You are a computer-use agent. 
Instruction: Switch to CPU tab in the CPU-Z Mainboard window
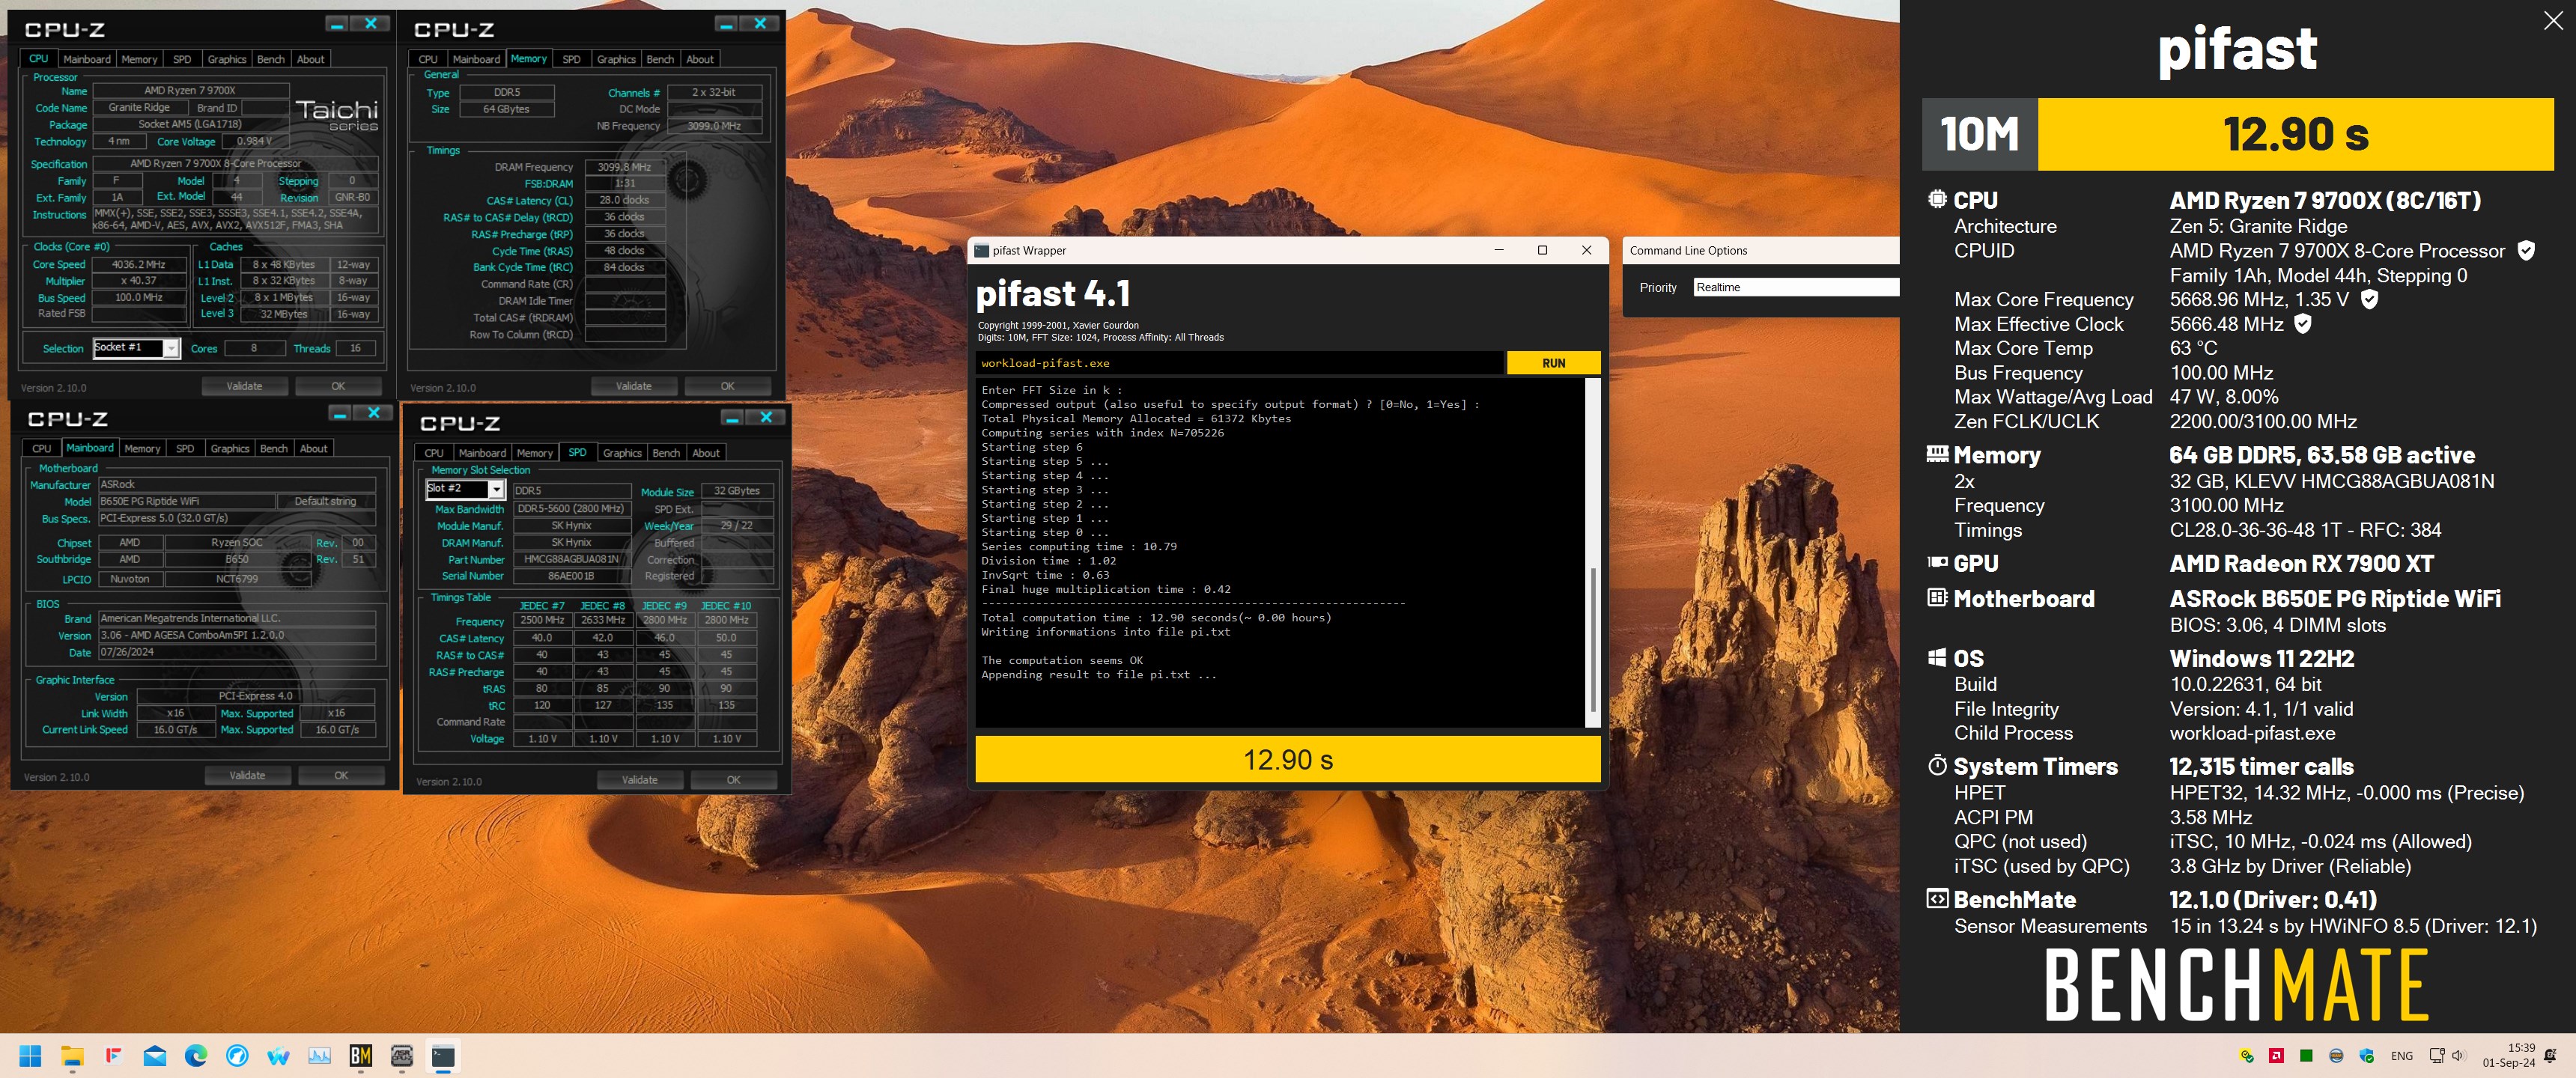[x=41, y=448]
